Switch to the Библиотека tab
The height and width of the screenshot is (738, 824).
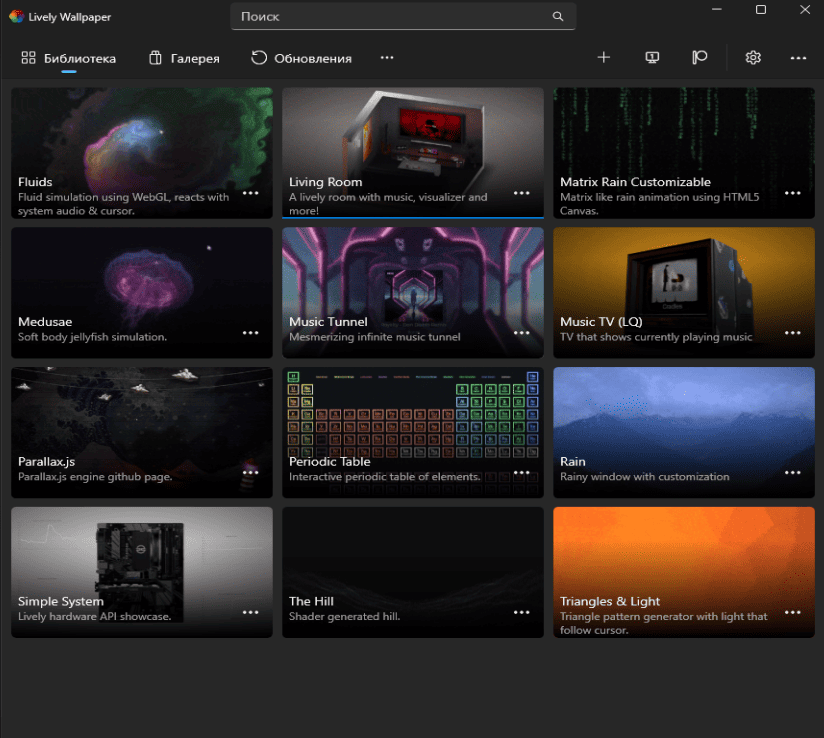[x=69, y=58]
